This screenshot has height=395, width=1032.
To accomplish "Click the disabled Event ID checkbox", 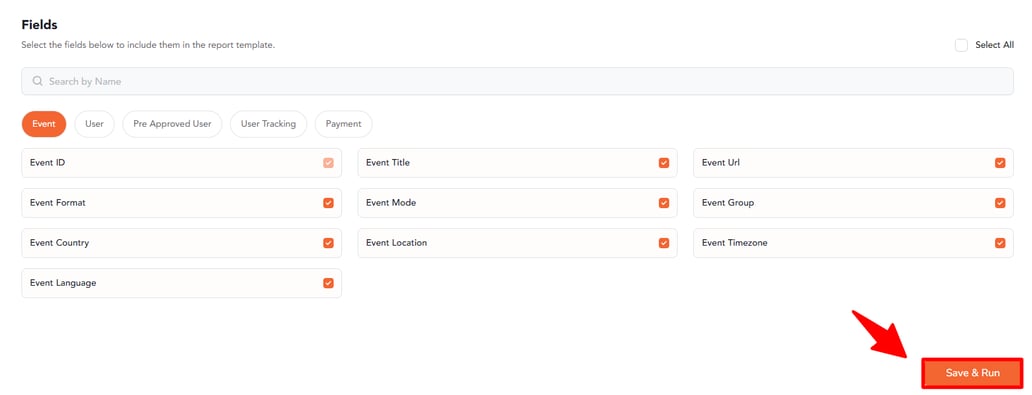I will (x=328, y=163).
